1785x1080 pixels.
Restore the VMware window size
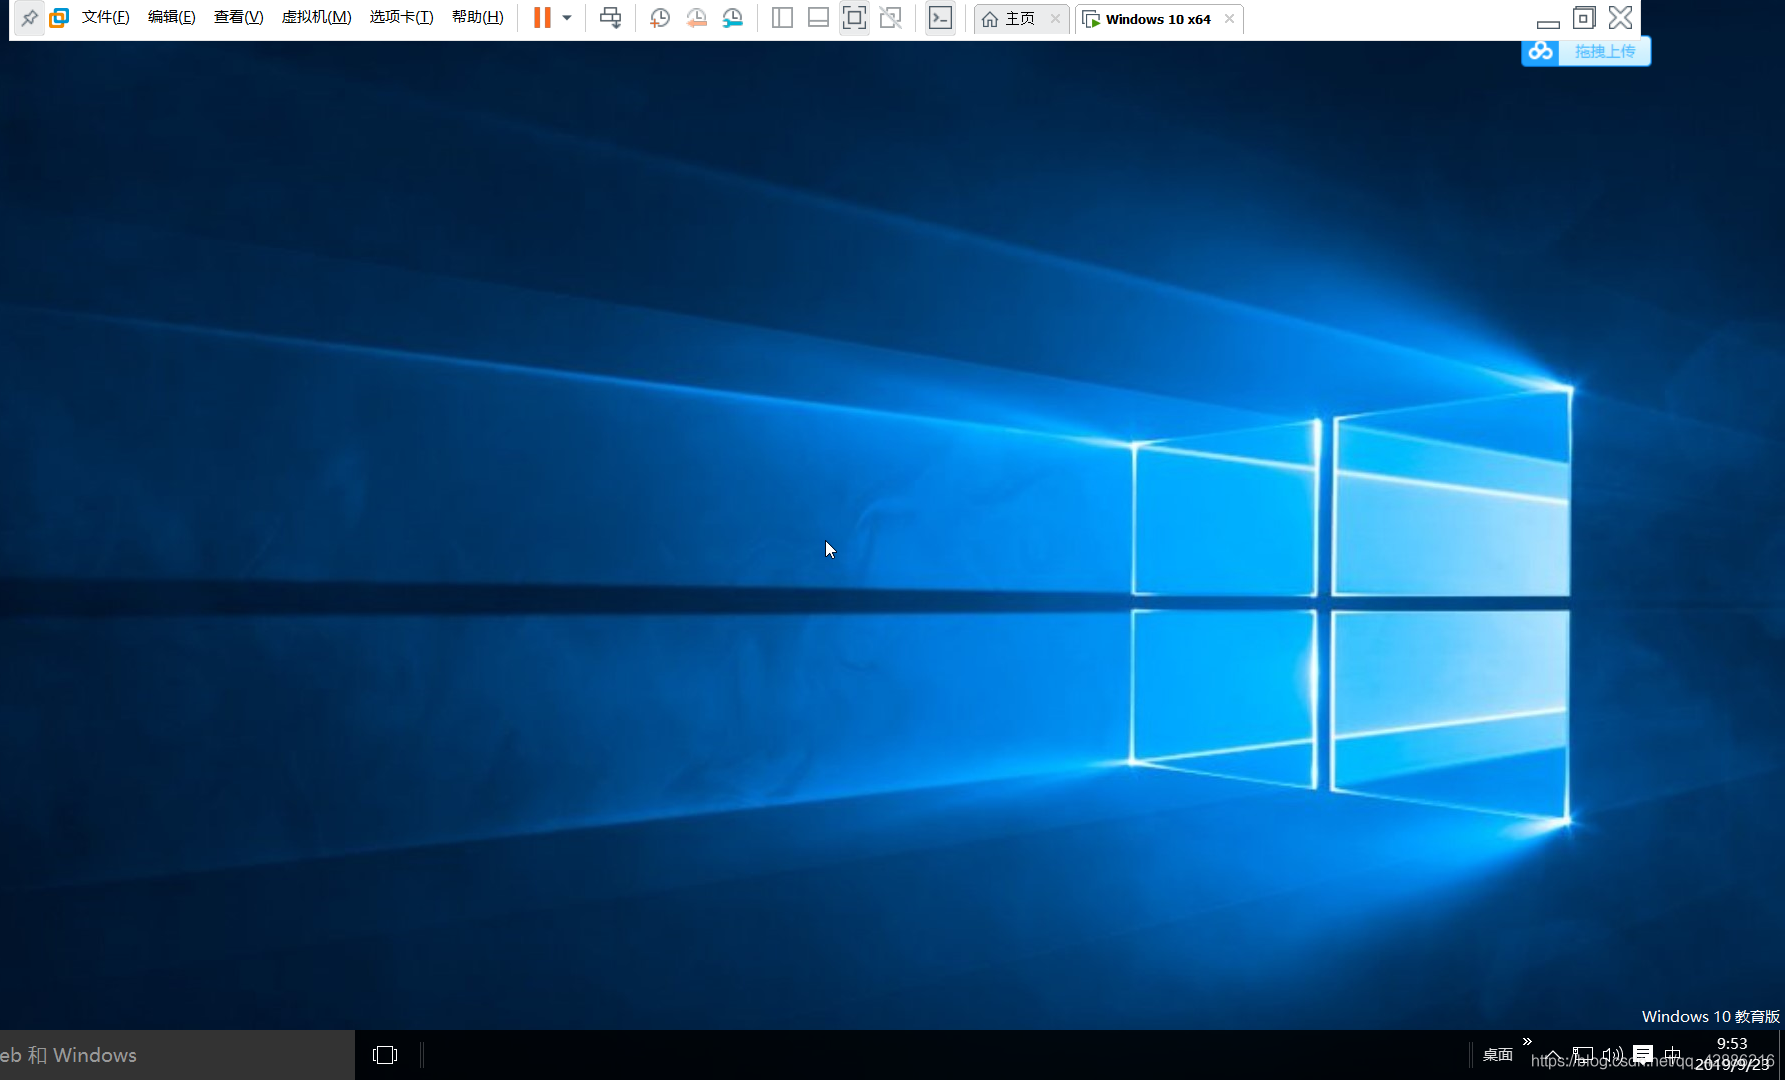coord(1584,18)
